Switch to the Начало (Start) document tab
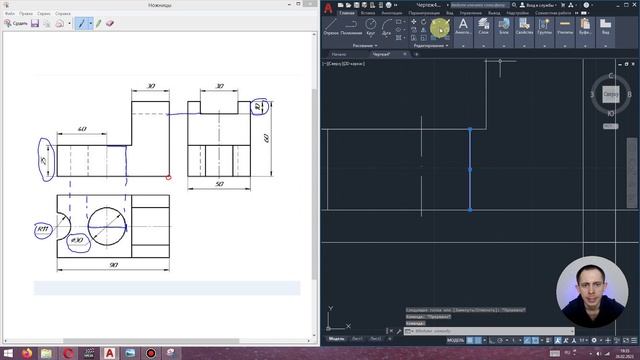The image size is (640, 360). [339, 54]
